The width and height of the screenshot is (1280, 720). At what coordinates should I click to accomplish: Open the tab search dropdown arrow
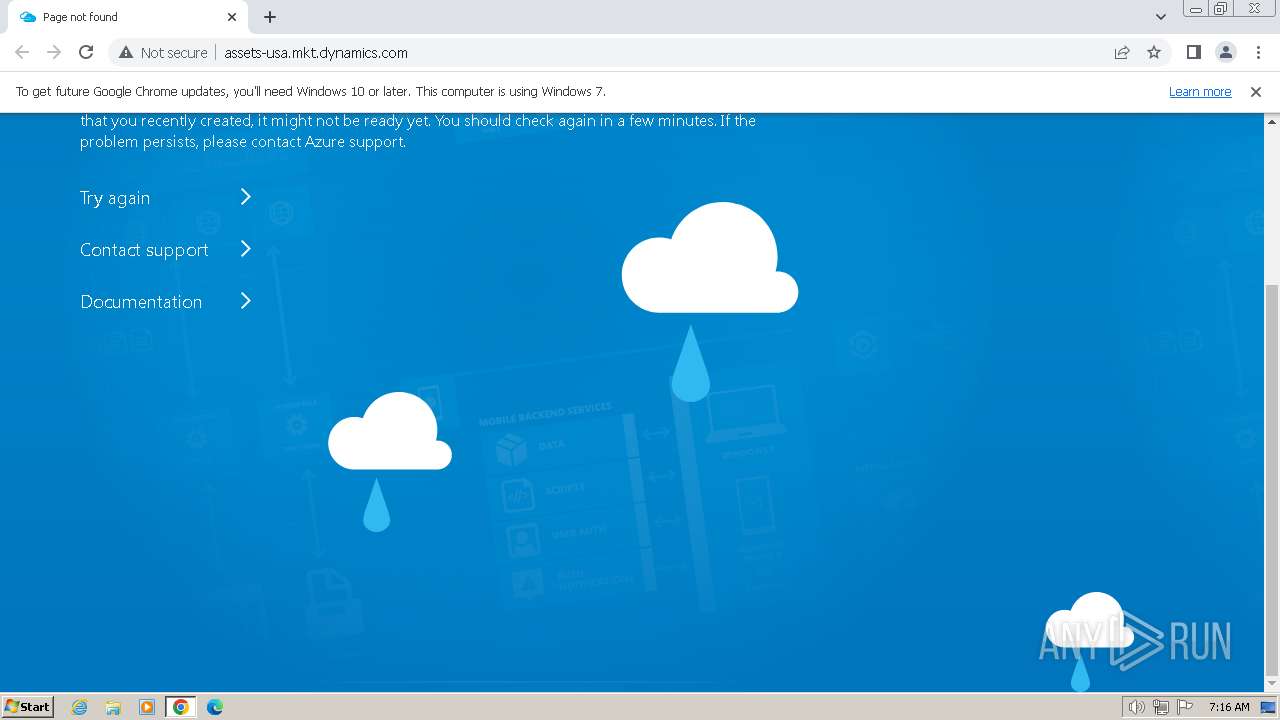1160,17
